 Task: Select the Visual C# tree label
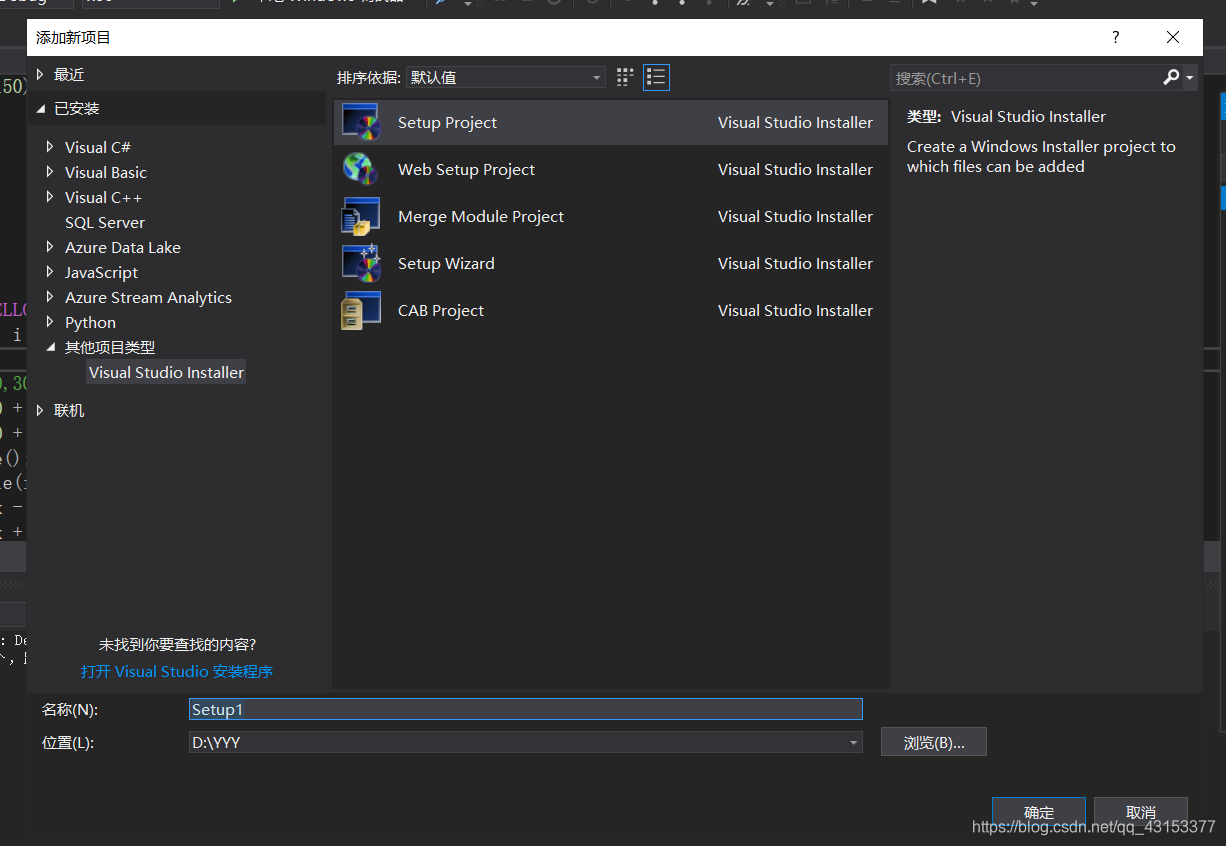point(98,147)
